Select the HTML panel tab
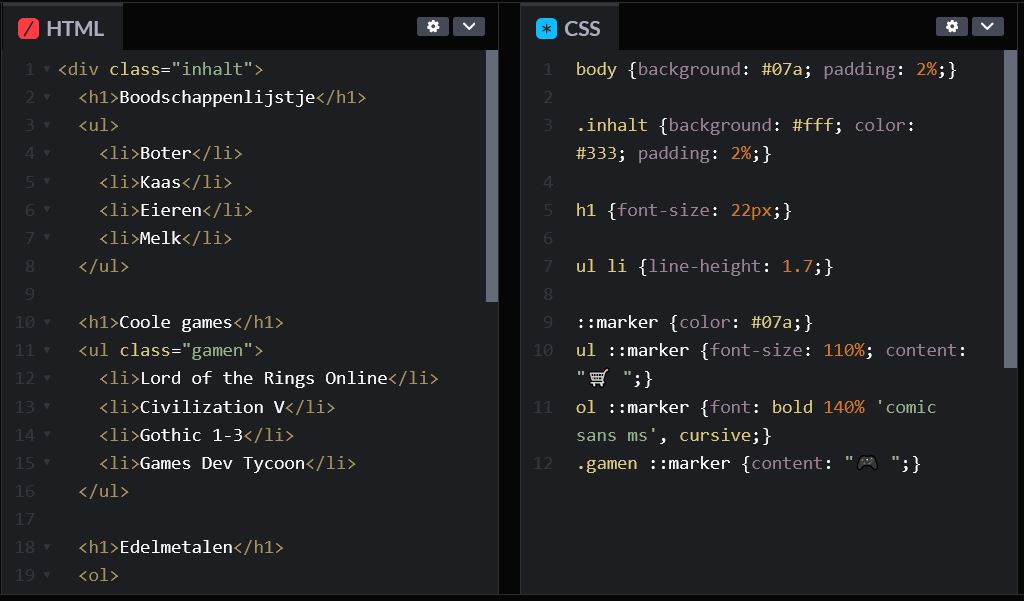The height and width of the screenshot is (601, 1024). point(62,27)
